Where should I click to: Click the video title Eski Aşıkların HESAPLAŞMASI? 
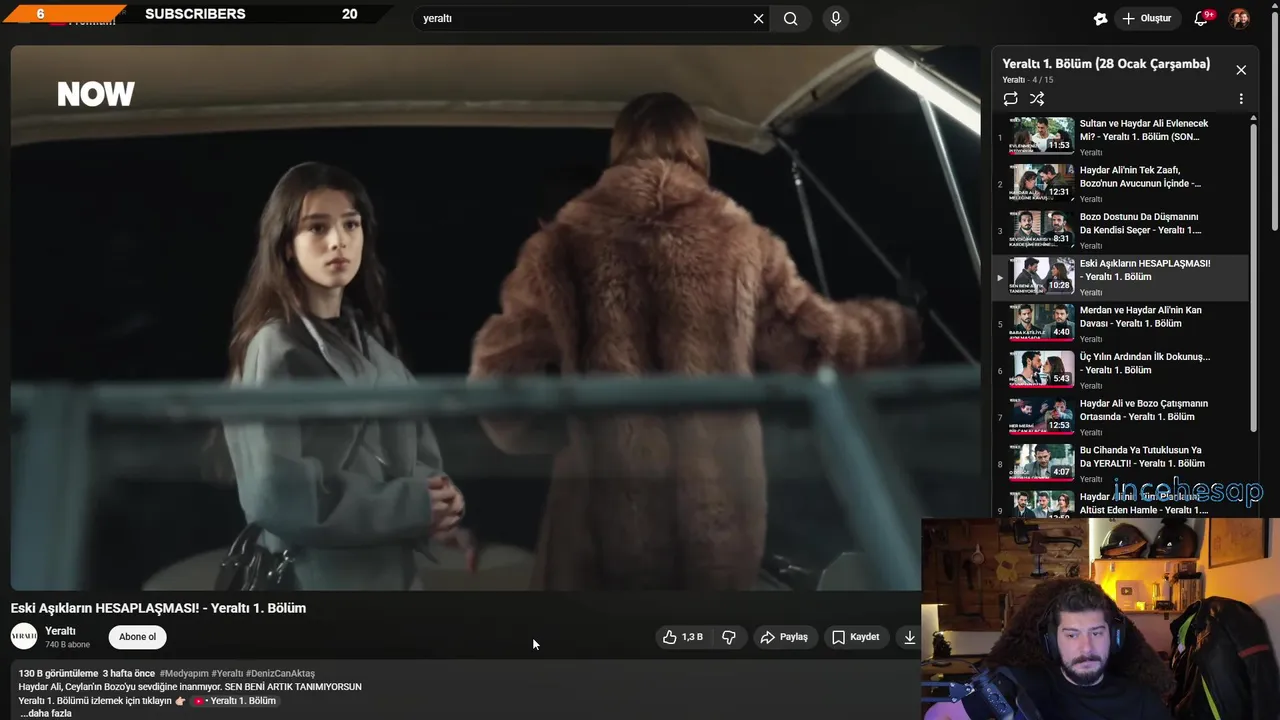[158, 608]
